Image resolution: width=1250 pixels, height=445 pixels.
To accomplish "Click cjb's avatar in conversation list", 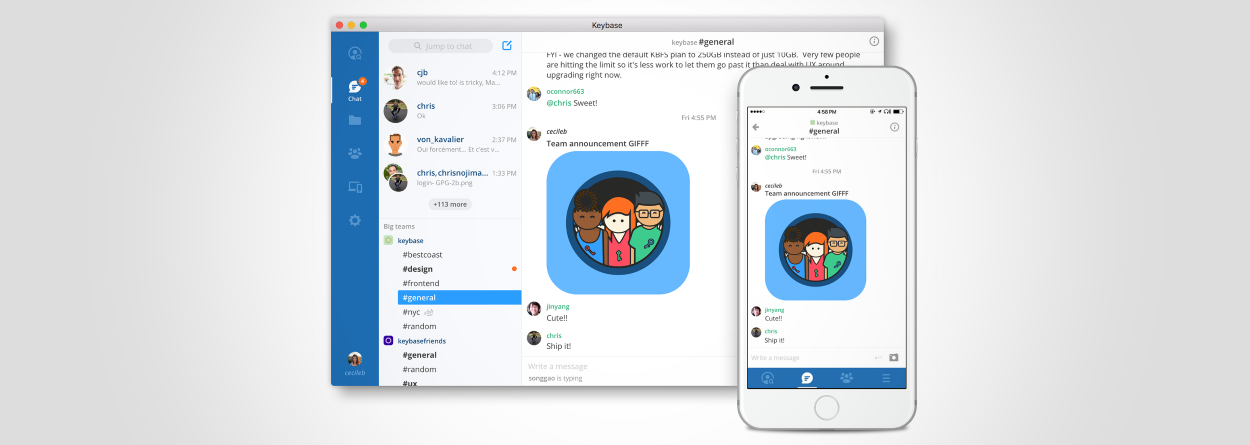I will click(x=397, y=78).
